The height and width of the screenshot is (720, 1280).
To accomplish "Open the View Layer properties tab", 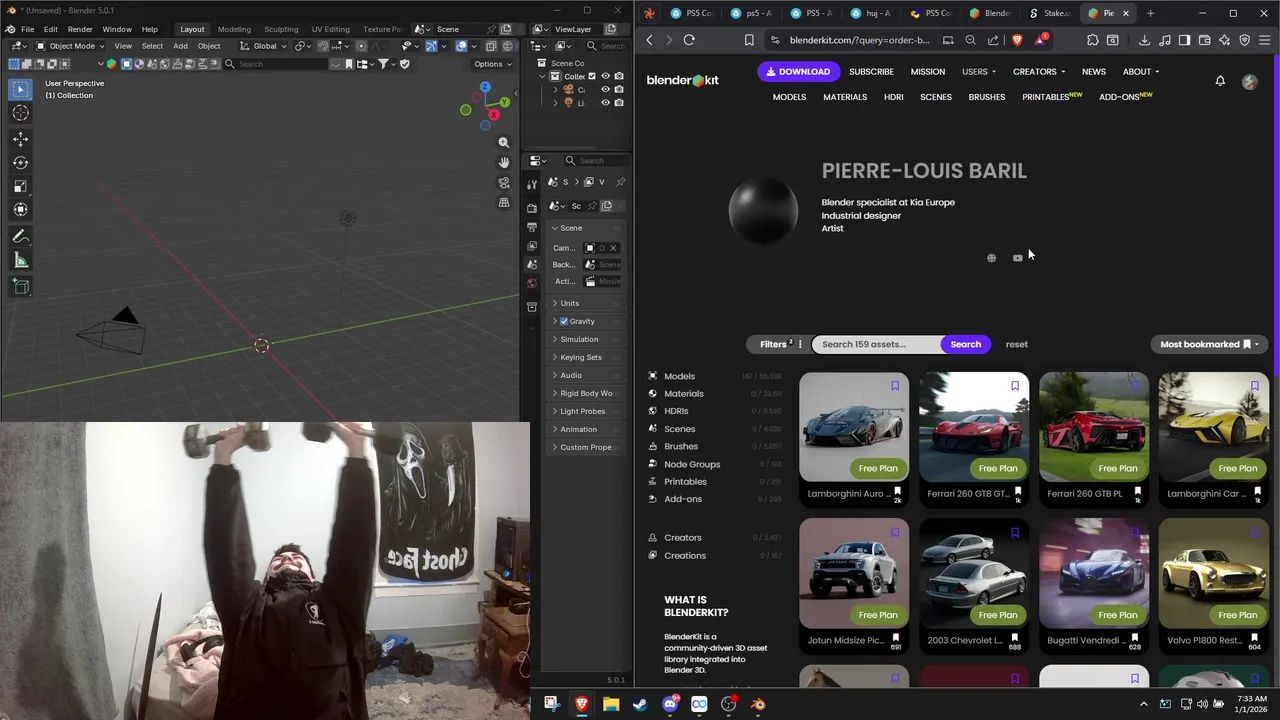I will (532, 246).
